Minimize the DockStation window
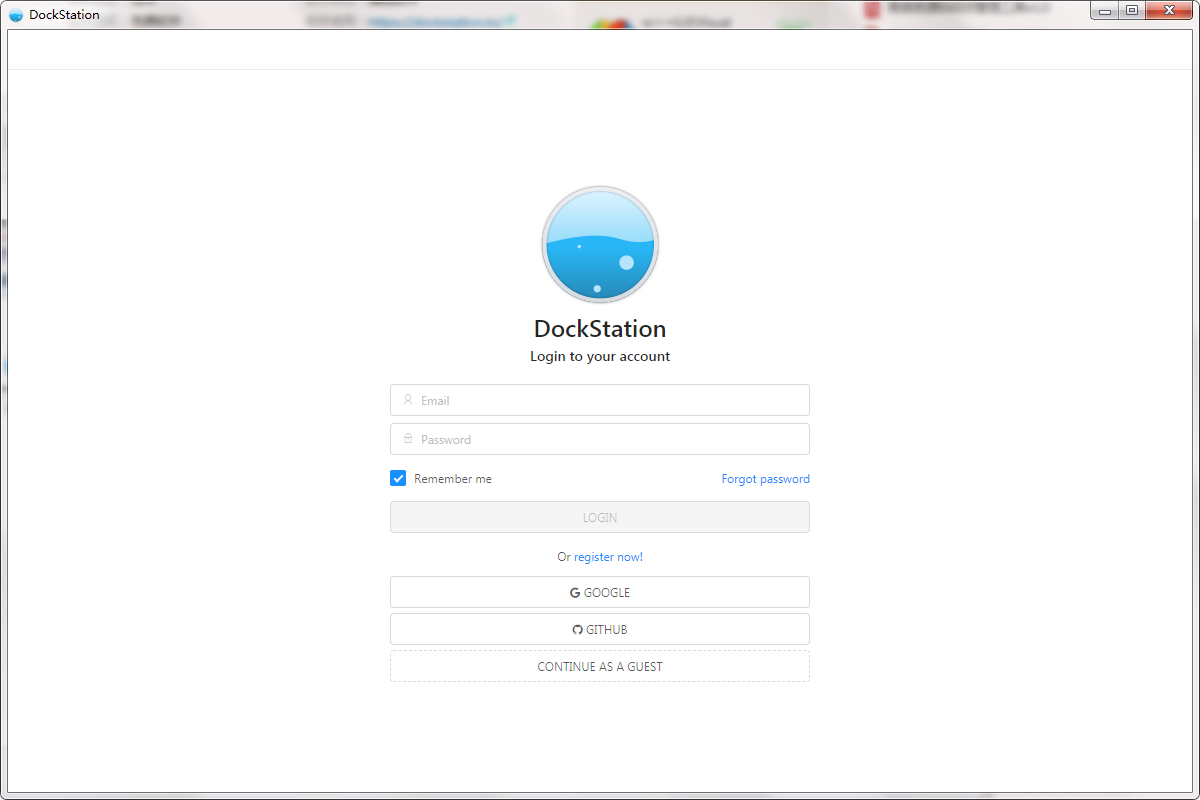This screenshot has width=1200, height=800. point(1105,11)
